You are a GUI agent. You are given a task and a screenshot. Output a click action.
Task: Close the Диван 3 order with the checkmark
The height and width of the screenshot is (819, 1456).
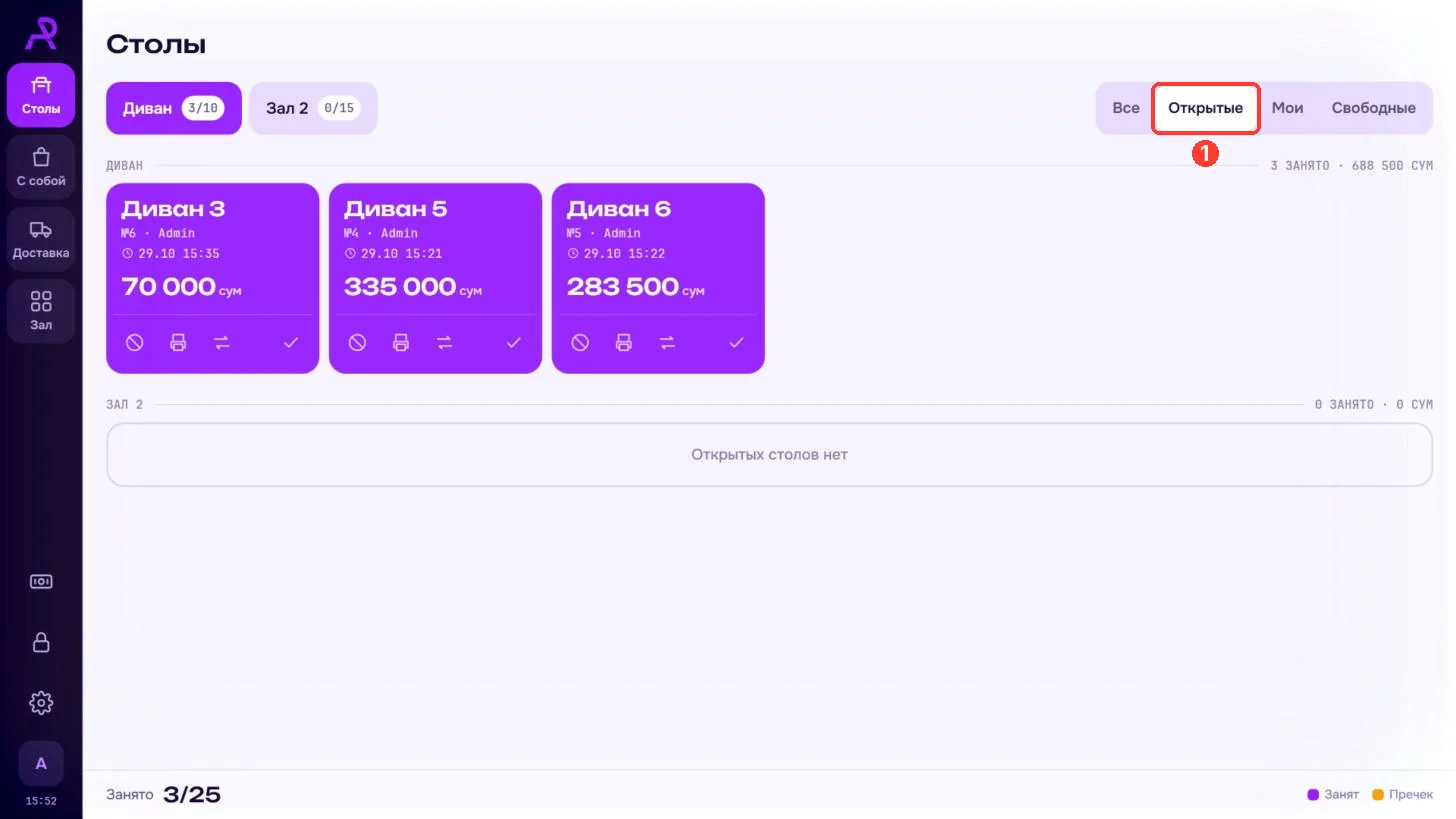pos(291,343)
